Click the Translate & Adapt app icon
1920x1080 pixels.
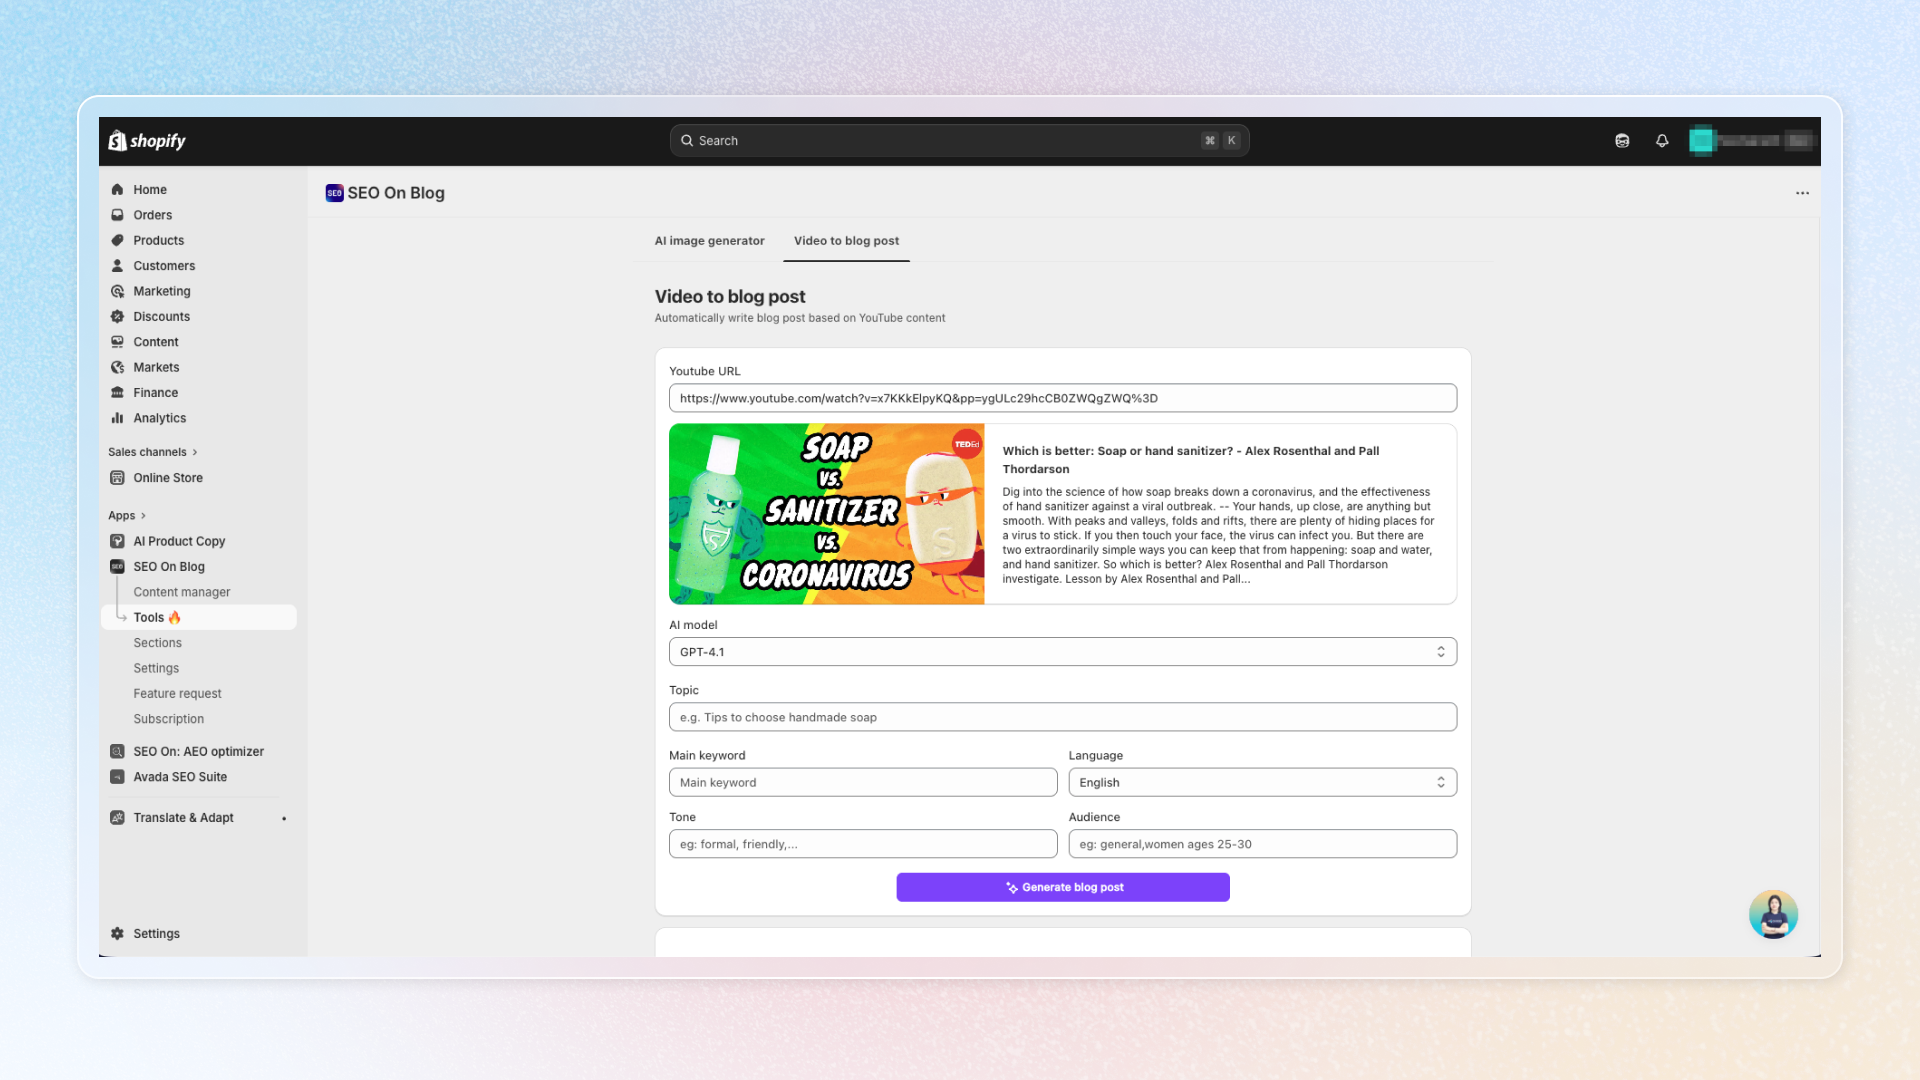pos(117,818)
